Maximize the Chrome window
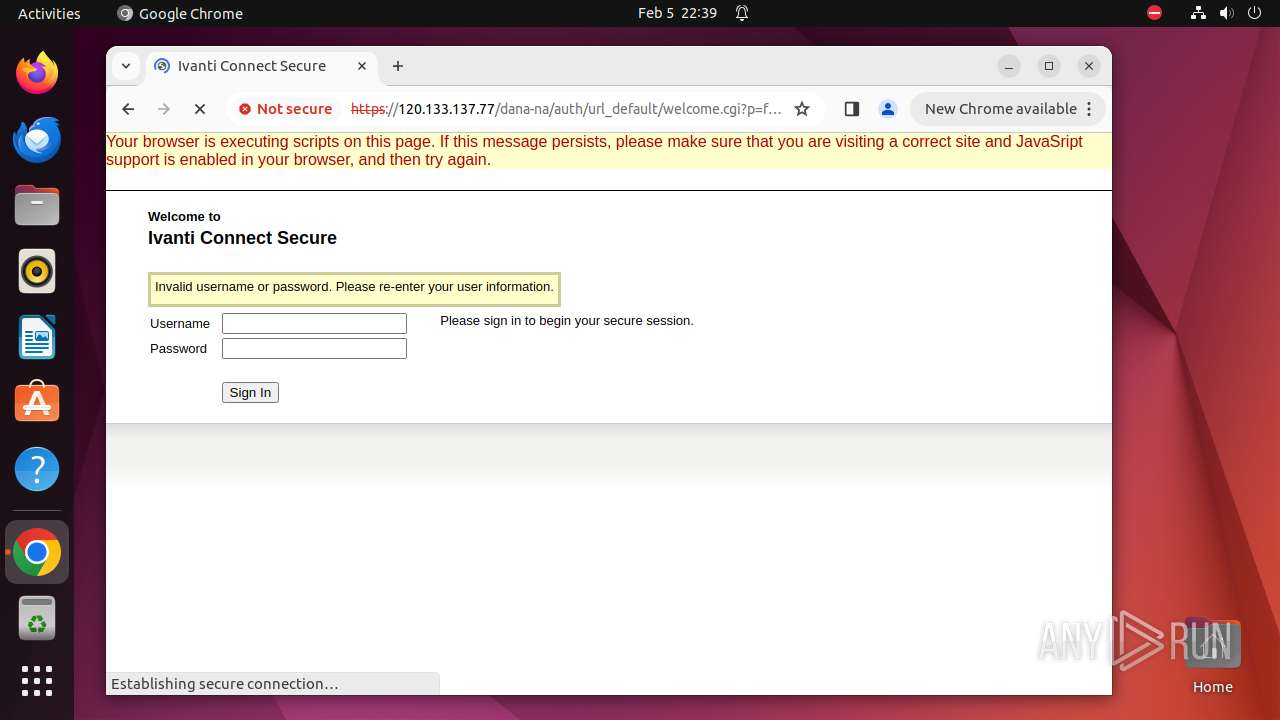Screen dimensions: 1280x720 click(x=1049, y=66)
